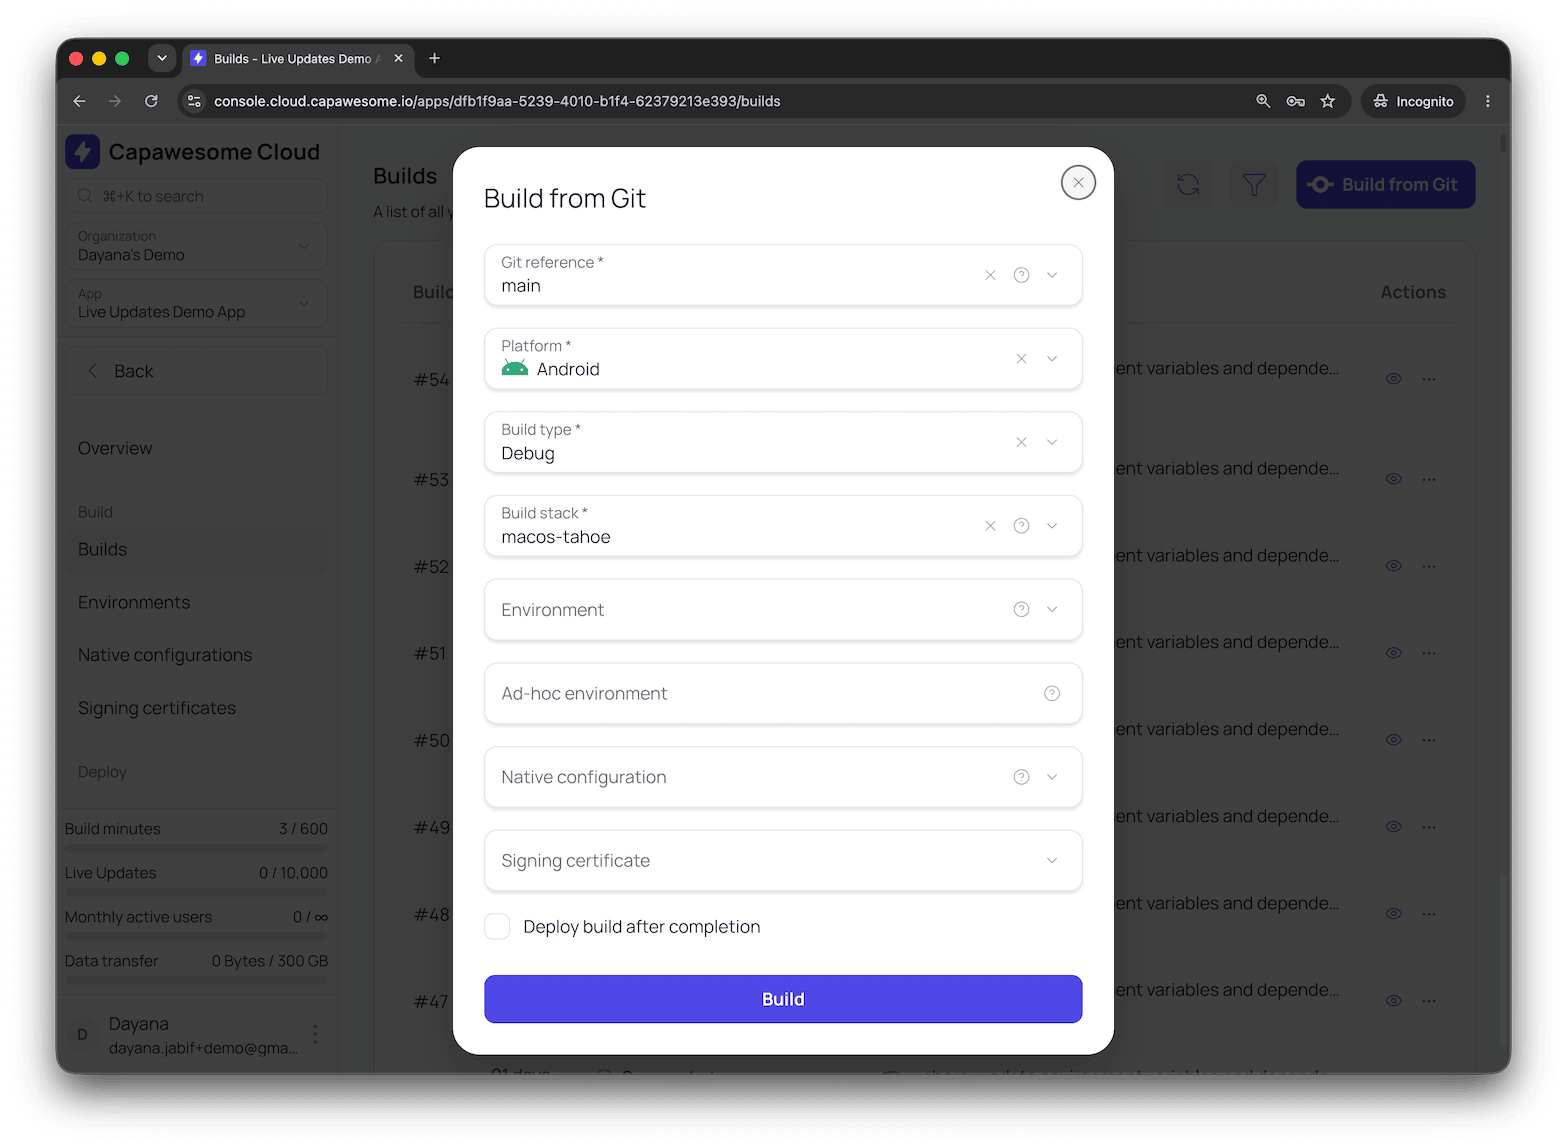Clear the macos-tahoe build stack
The height and width of the screenshot is (1148, 1567).
pos(990,526)
